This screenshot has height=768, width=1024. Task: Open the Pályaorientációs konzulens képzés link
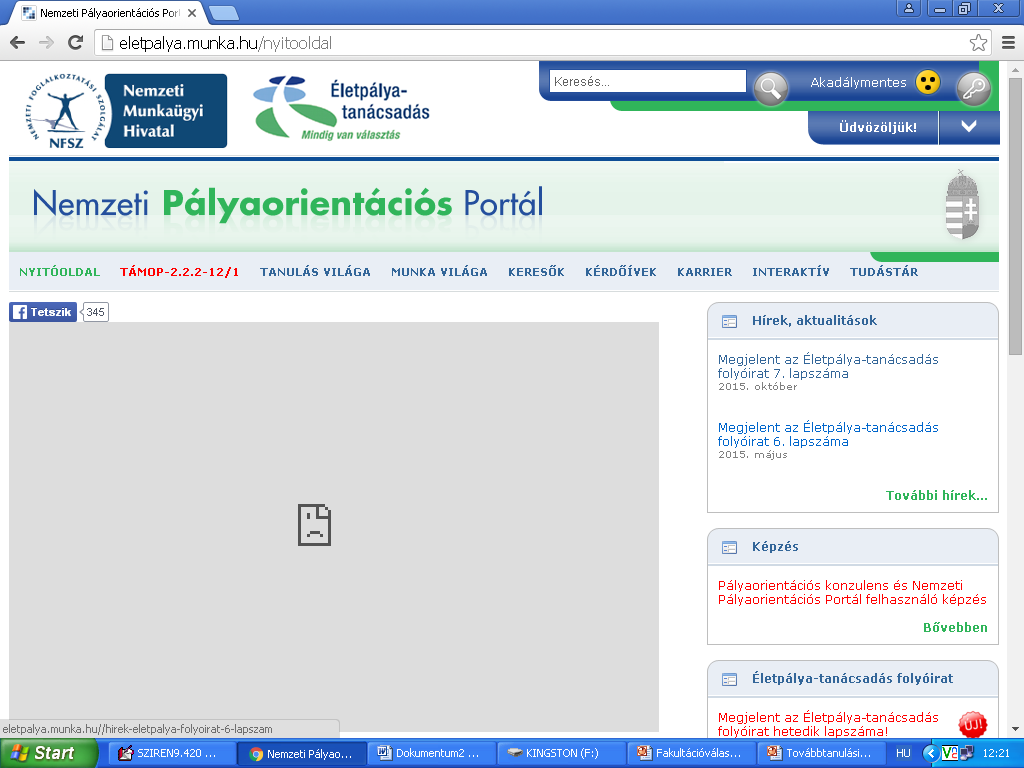tap(852, 592)
